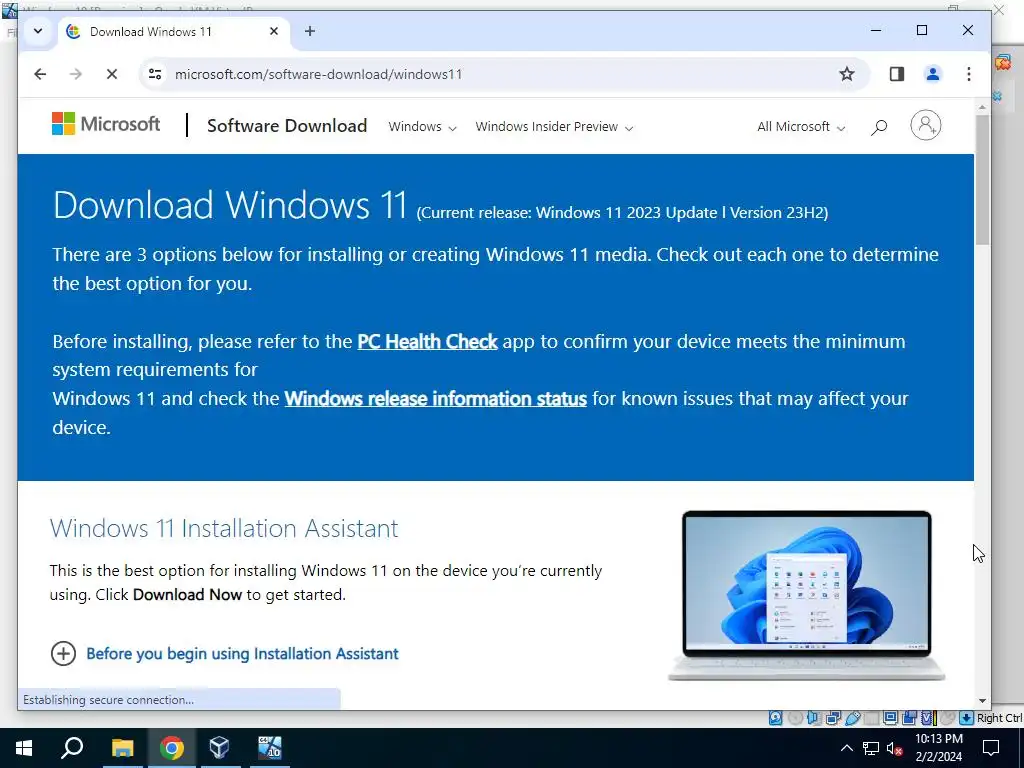Expand the Windows menu in site header

pos(422,127)
